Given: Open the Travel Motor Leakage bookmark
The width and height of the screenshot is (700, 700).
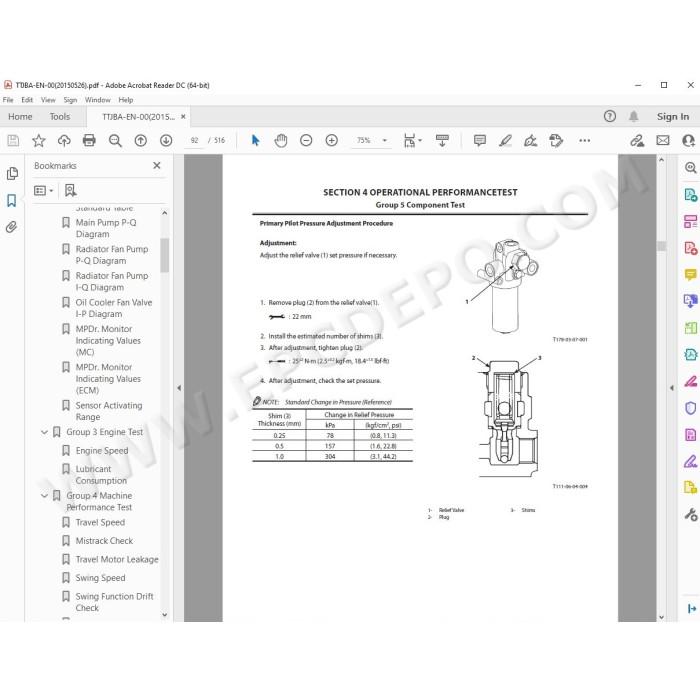Looking at the screenshot, I should (x=117, y=559).
